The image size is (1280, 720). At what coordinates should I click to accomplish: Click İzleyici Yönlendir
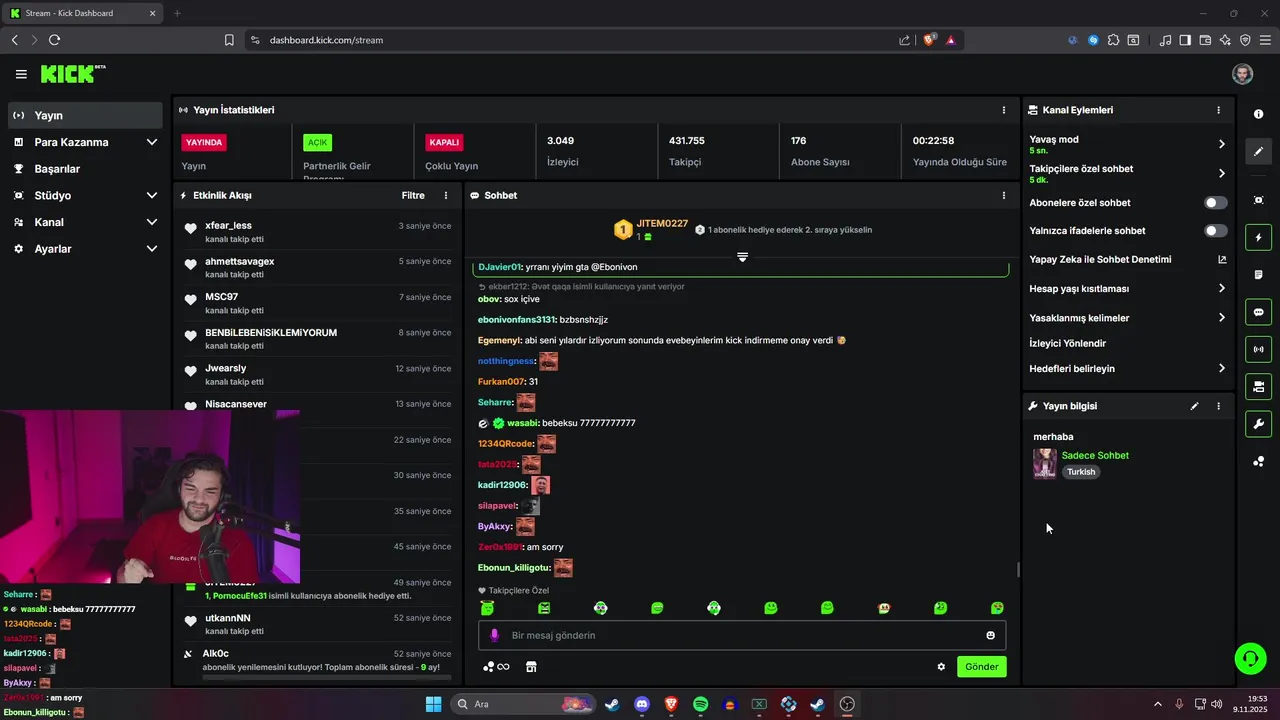click(1067, 343)
